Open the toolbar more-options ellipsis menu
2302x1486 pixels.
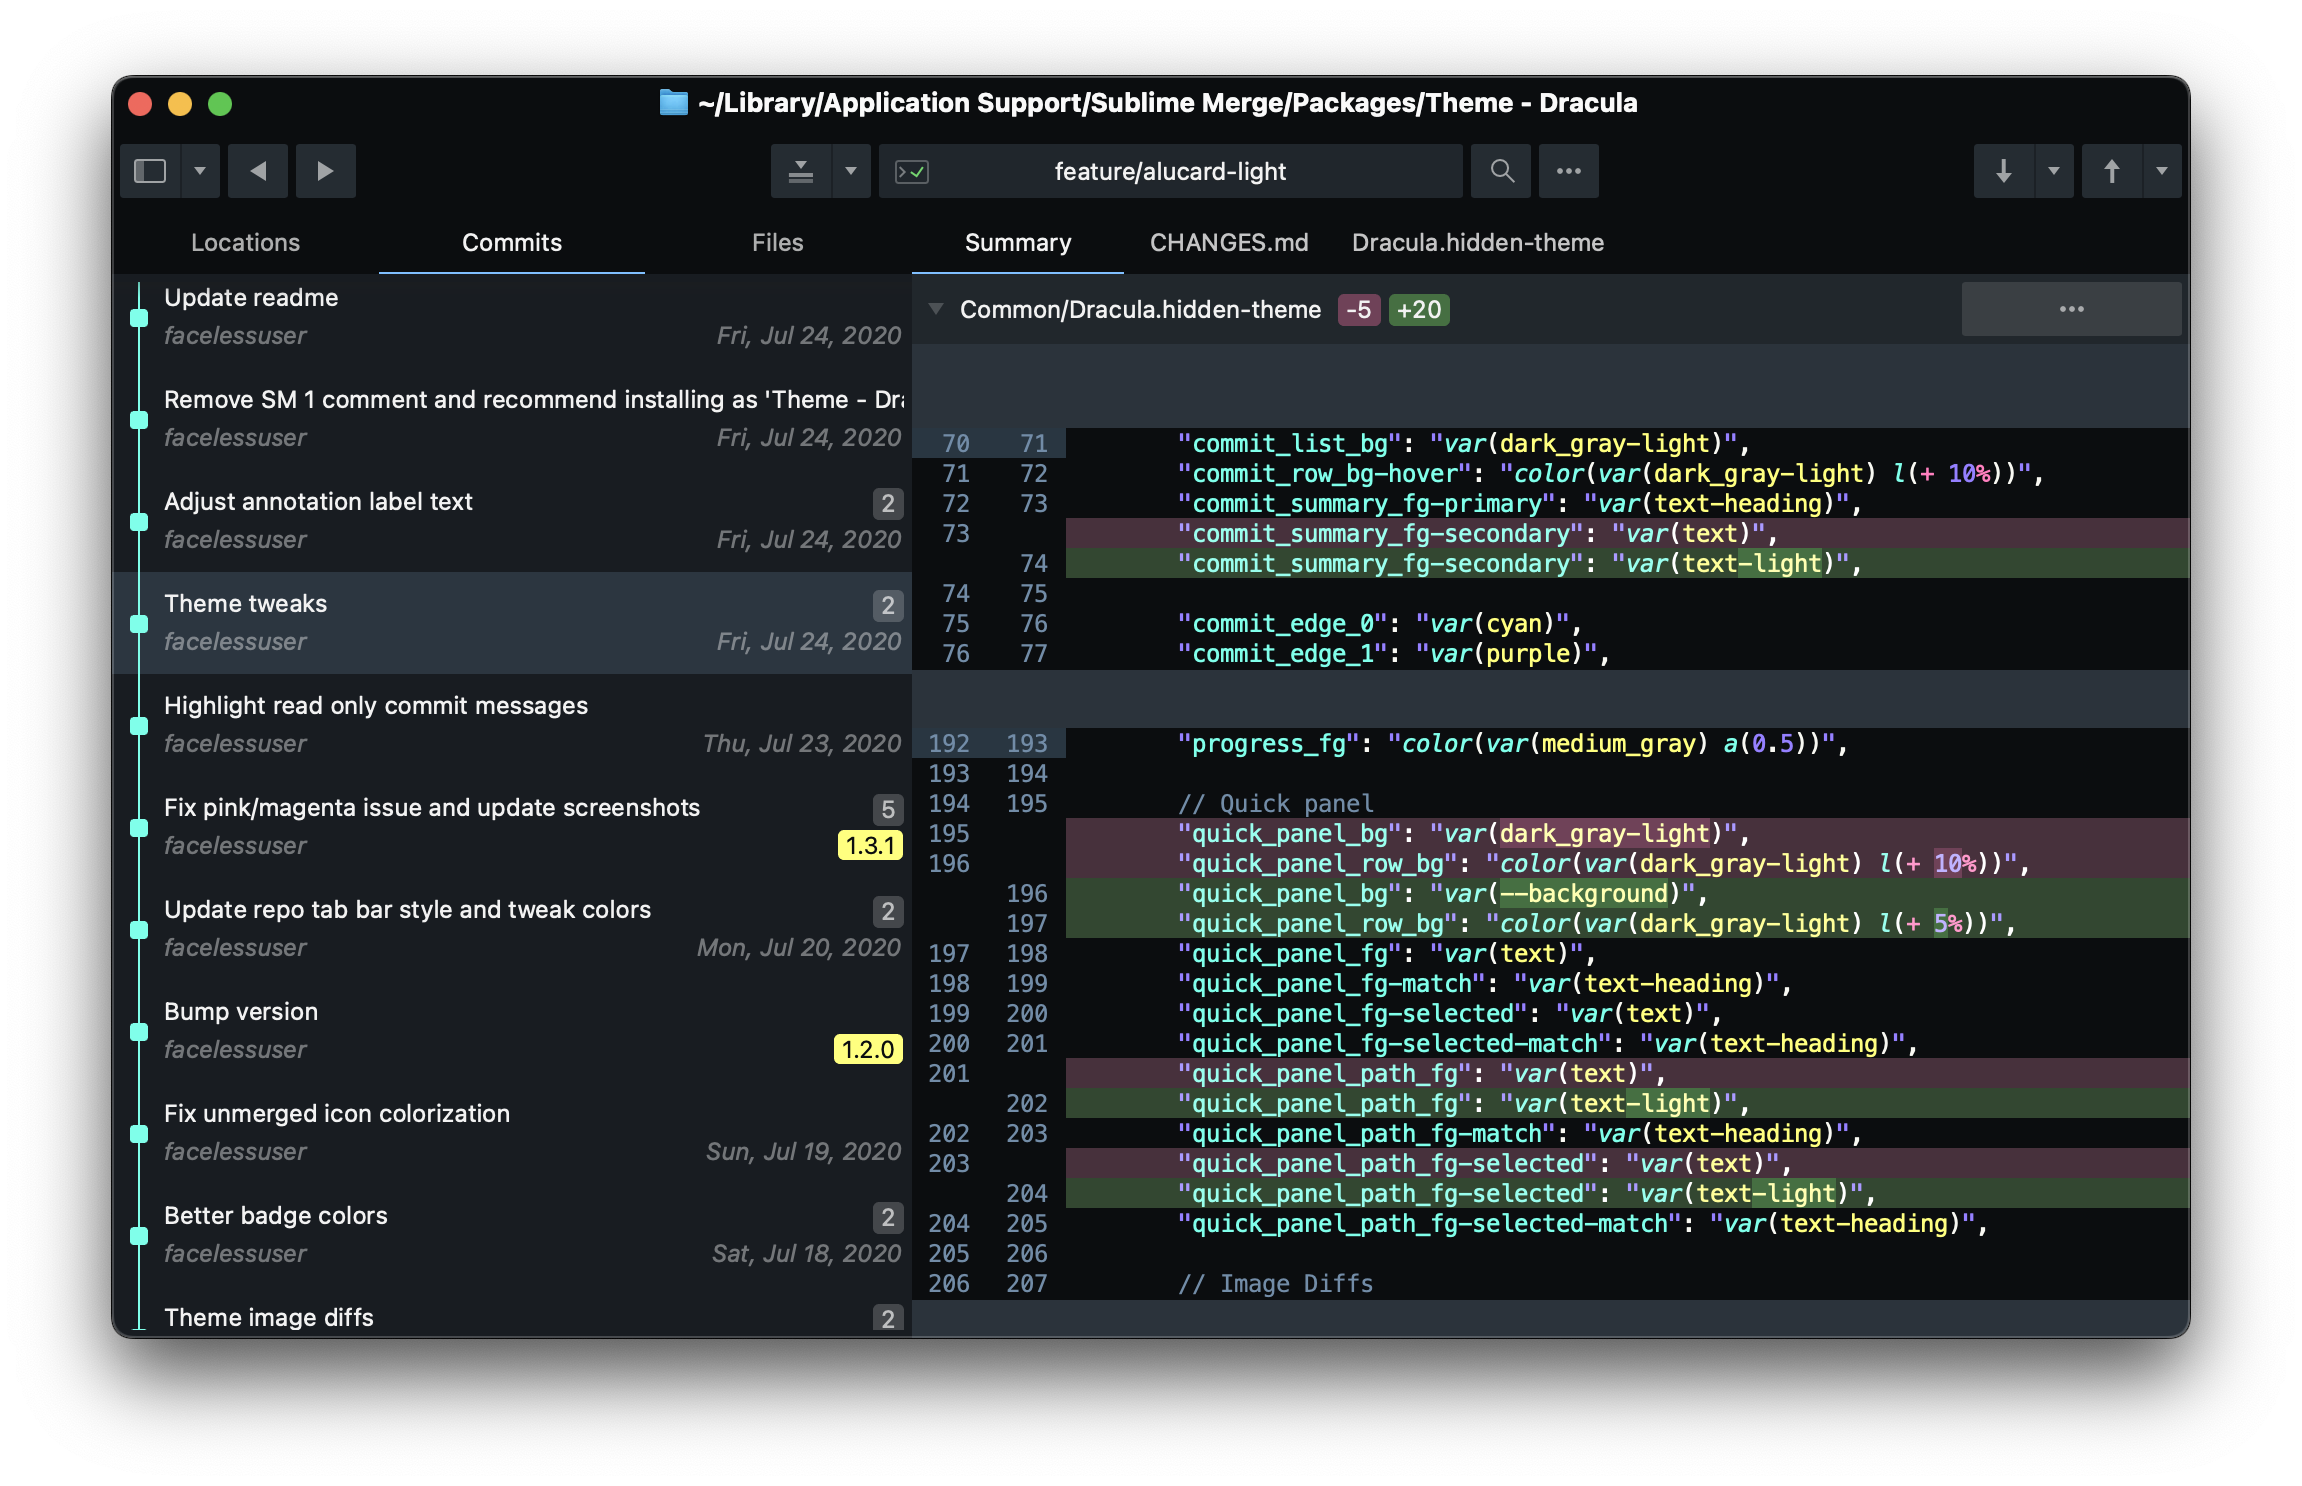(x=1568, y=171)
